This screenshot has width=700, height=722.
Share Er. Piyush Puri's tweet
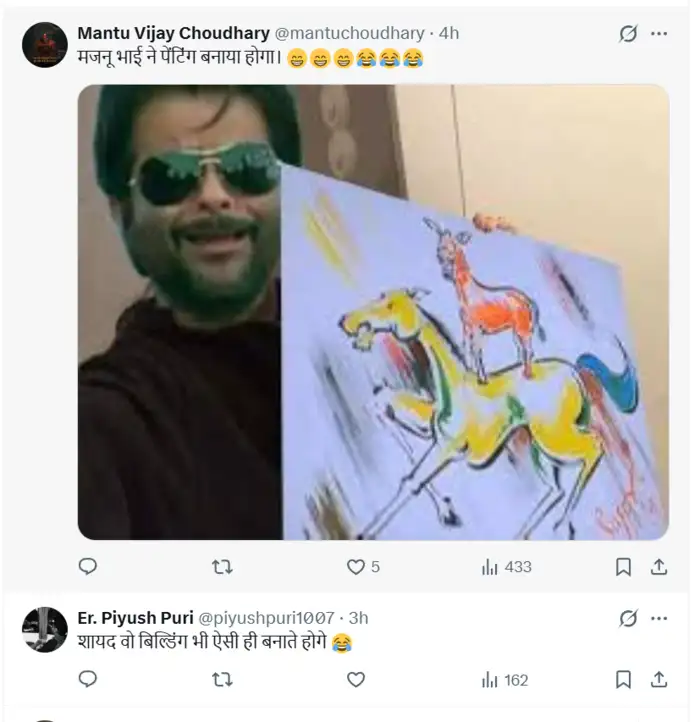coord(659,680)
